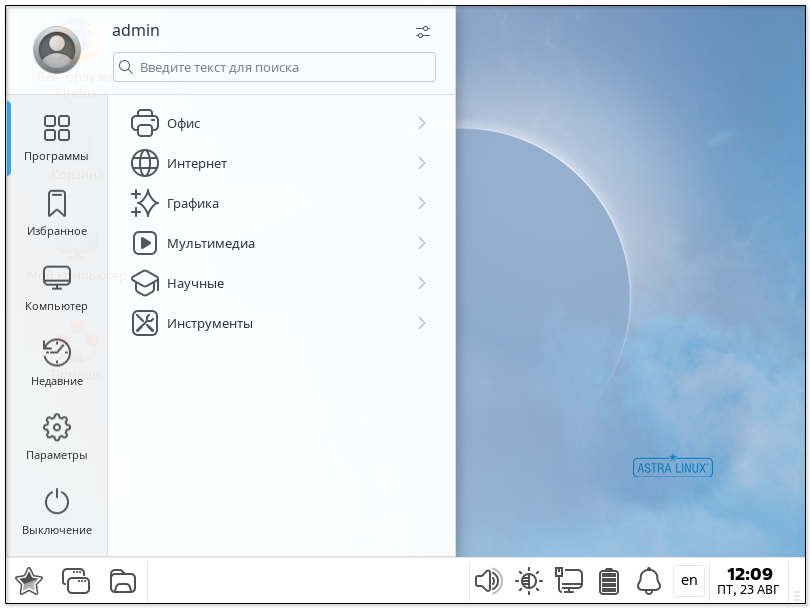Open the Недавние sidebar tab
This screenshot has height=608, width=810.
[x=56, y=363]
